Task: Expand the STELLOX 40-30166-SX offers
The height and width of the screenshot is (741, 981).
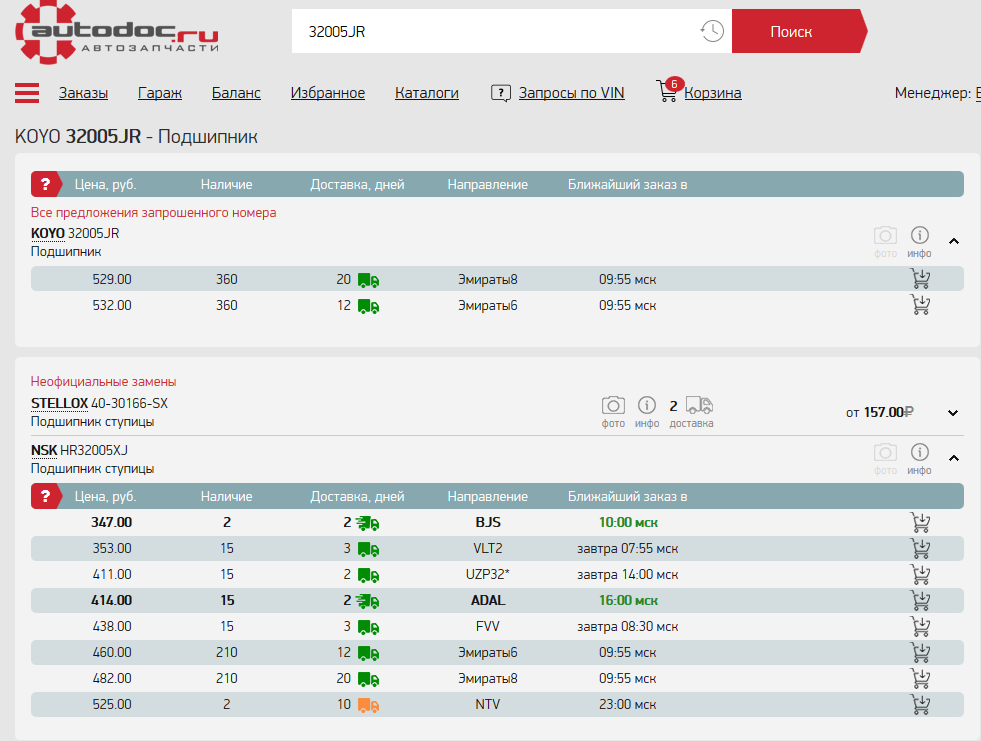Action: click(x=953, y=413)
